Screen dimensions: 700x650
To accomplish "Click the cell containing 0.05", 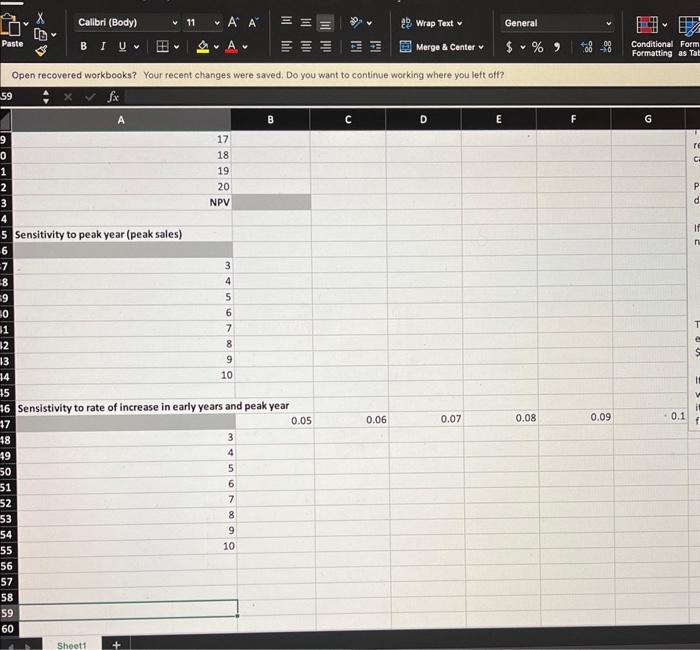I will coord(275,421).
